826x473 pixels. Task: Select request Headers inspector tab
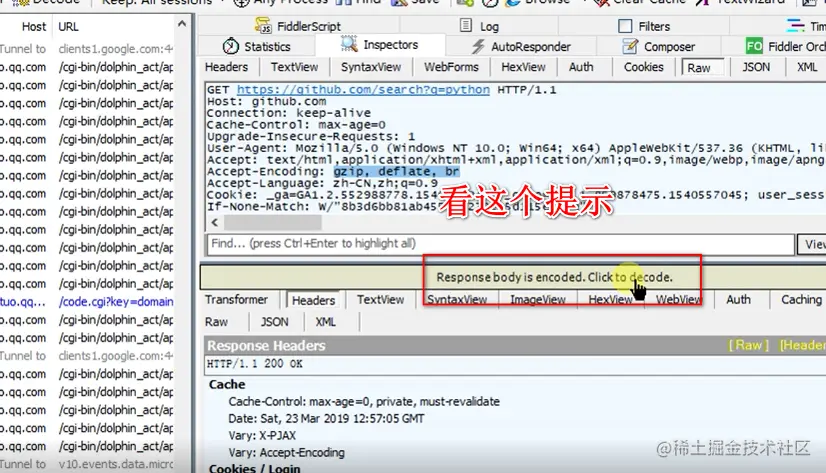(227, 67)
